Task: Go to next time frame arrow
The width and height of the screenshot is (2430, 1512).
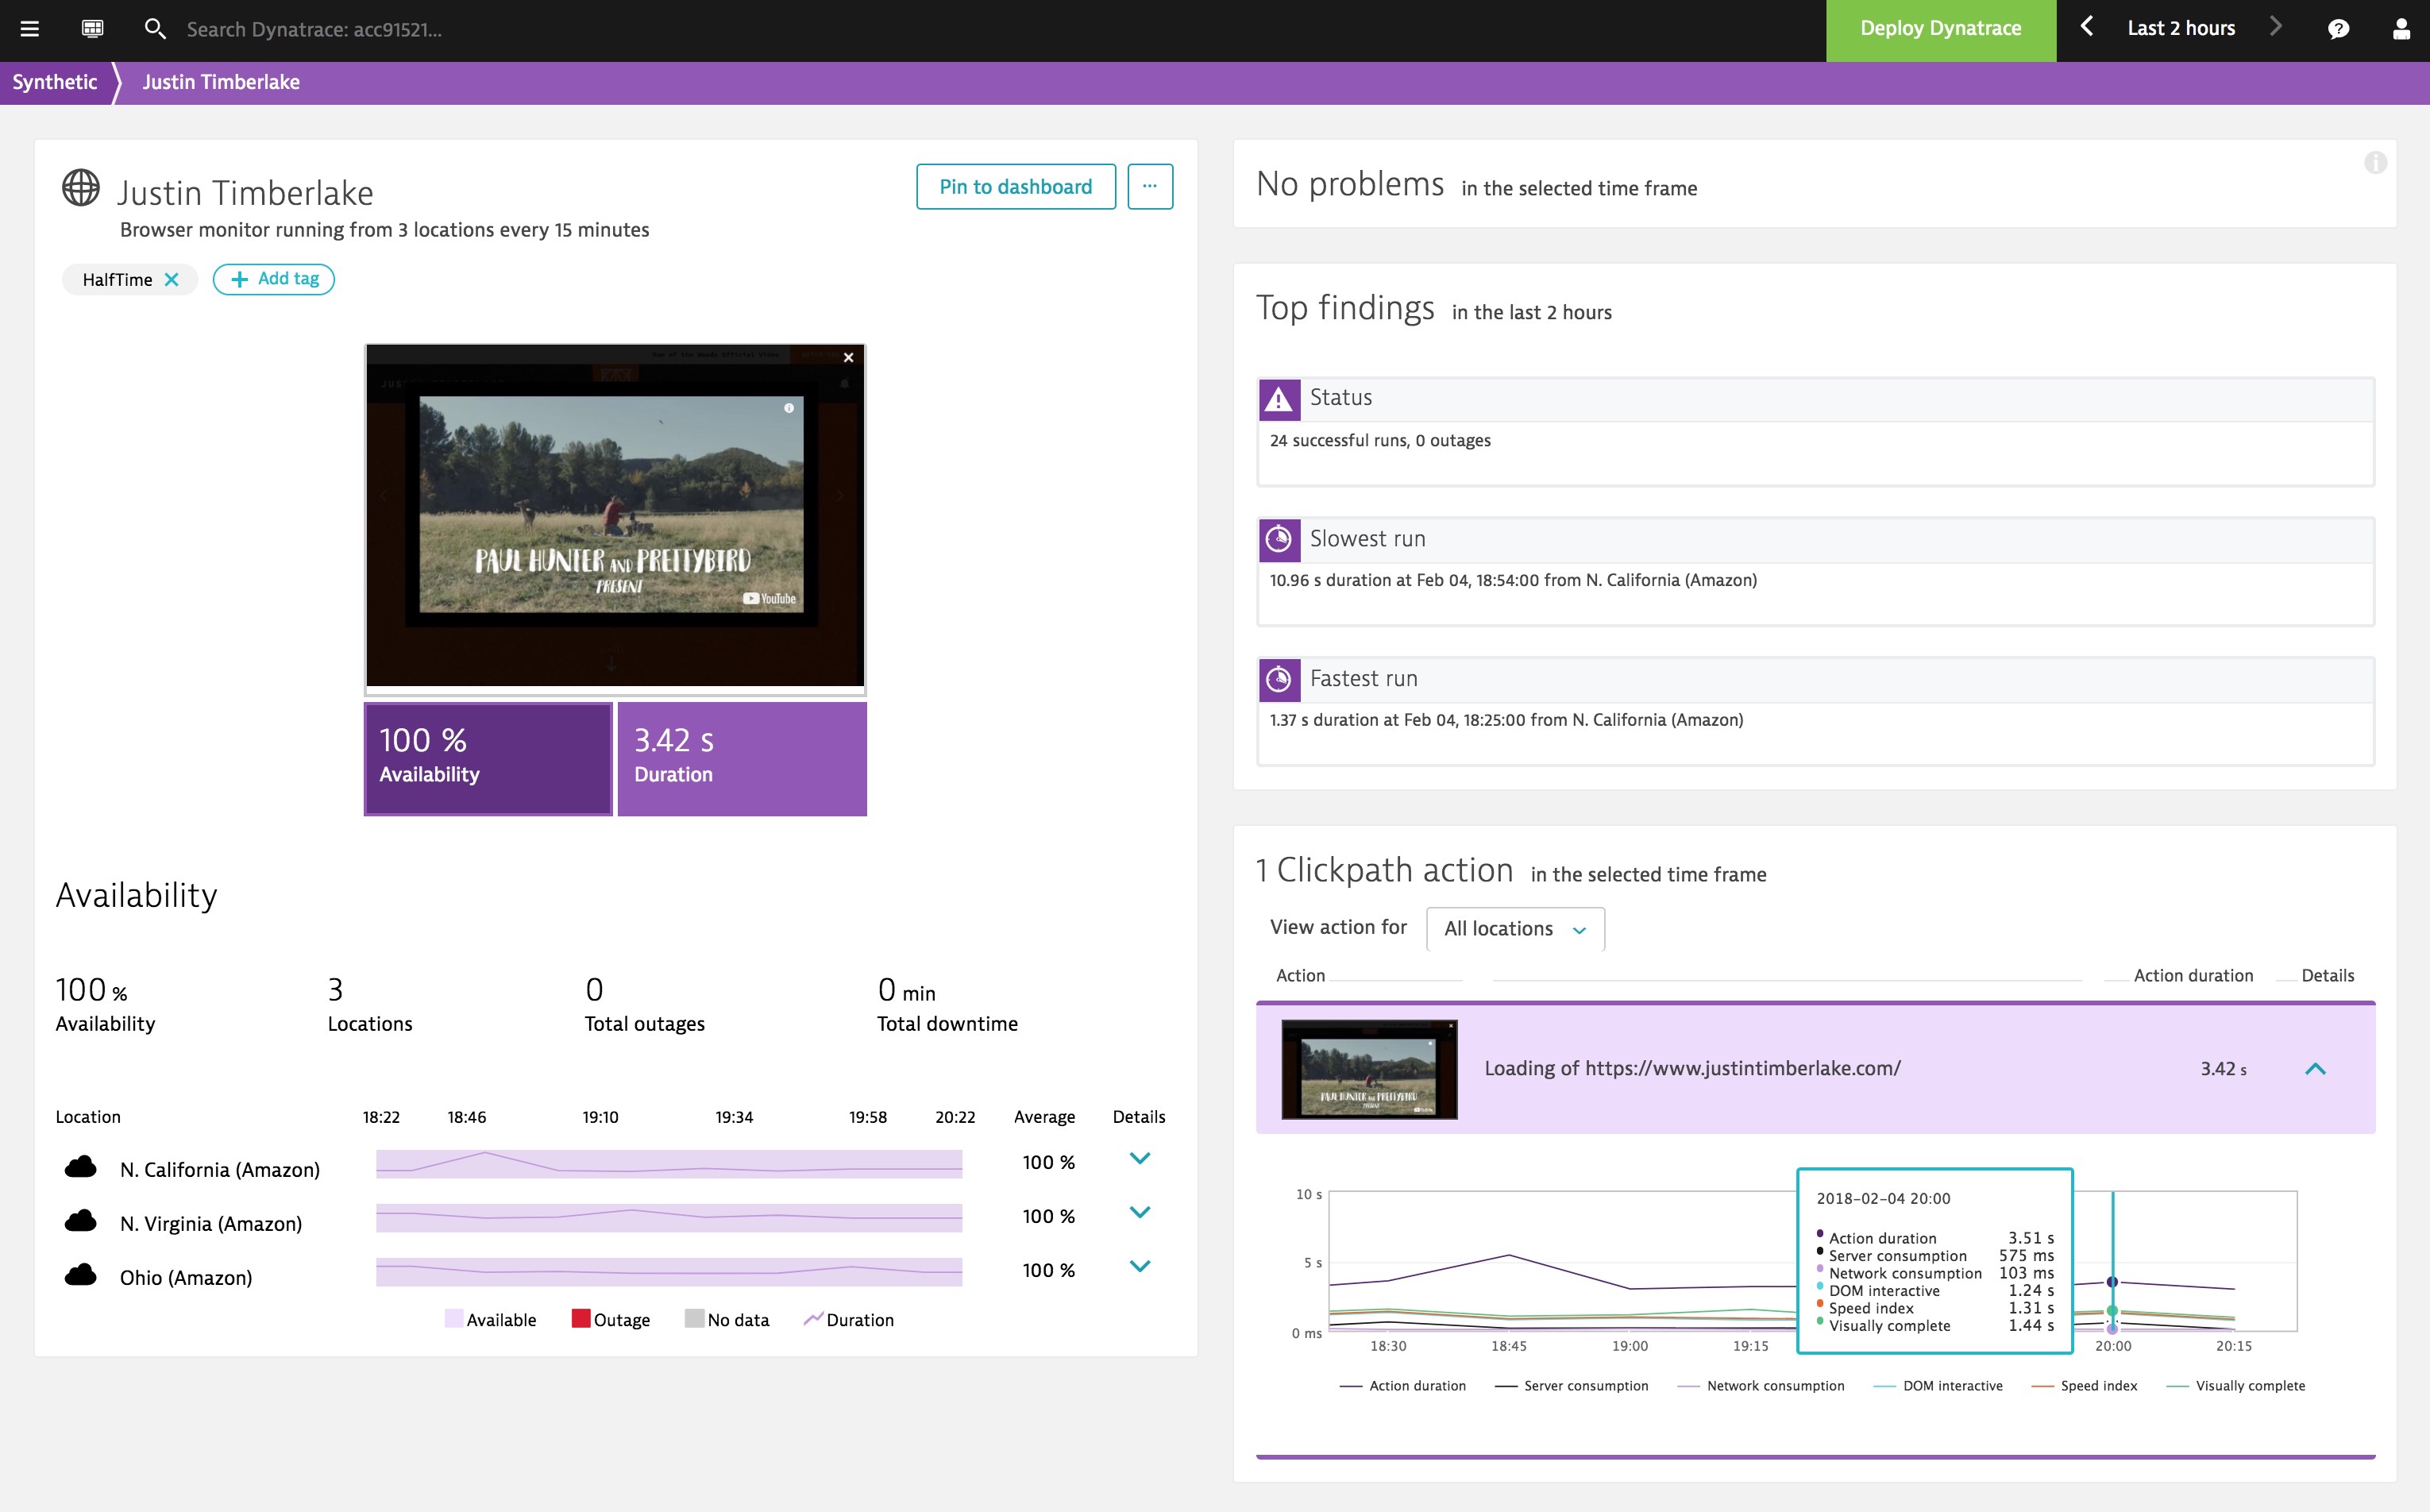Action: (x=2276, y=28)
